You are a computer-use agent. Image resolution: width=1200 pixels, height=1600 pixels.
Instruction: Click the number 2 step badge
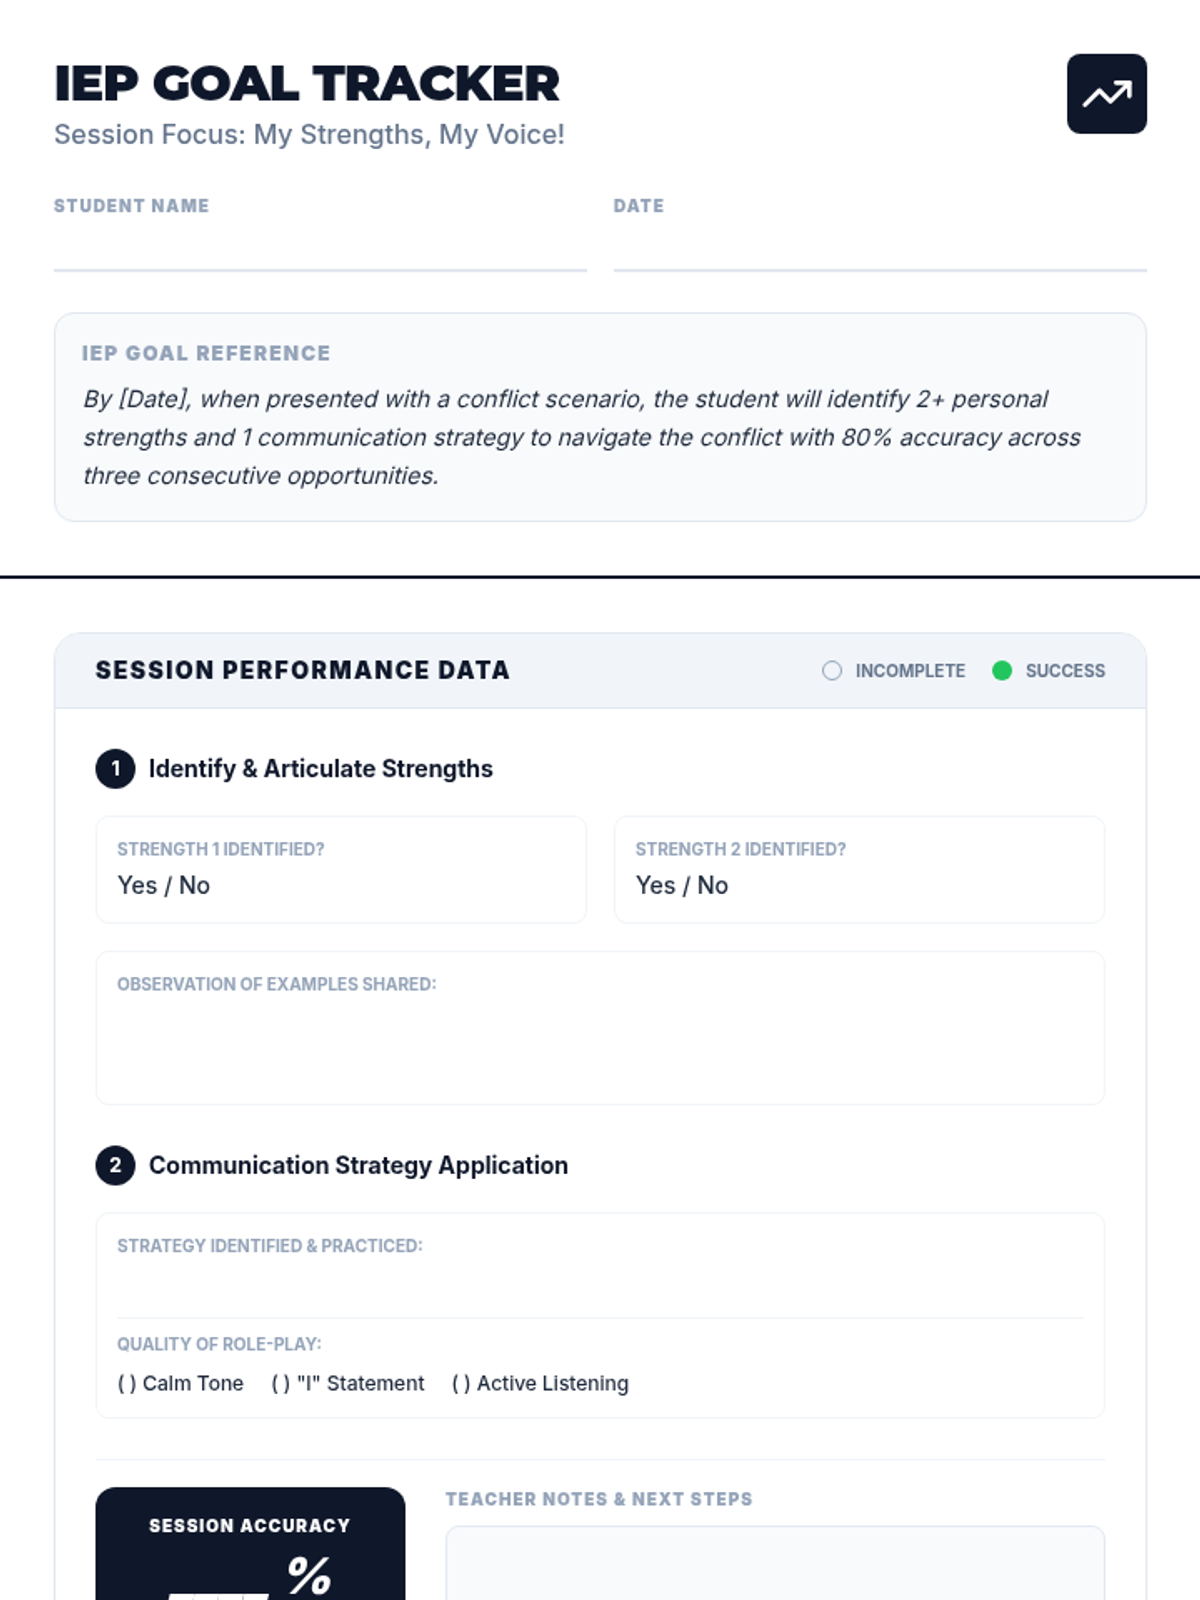[115, 1166]
